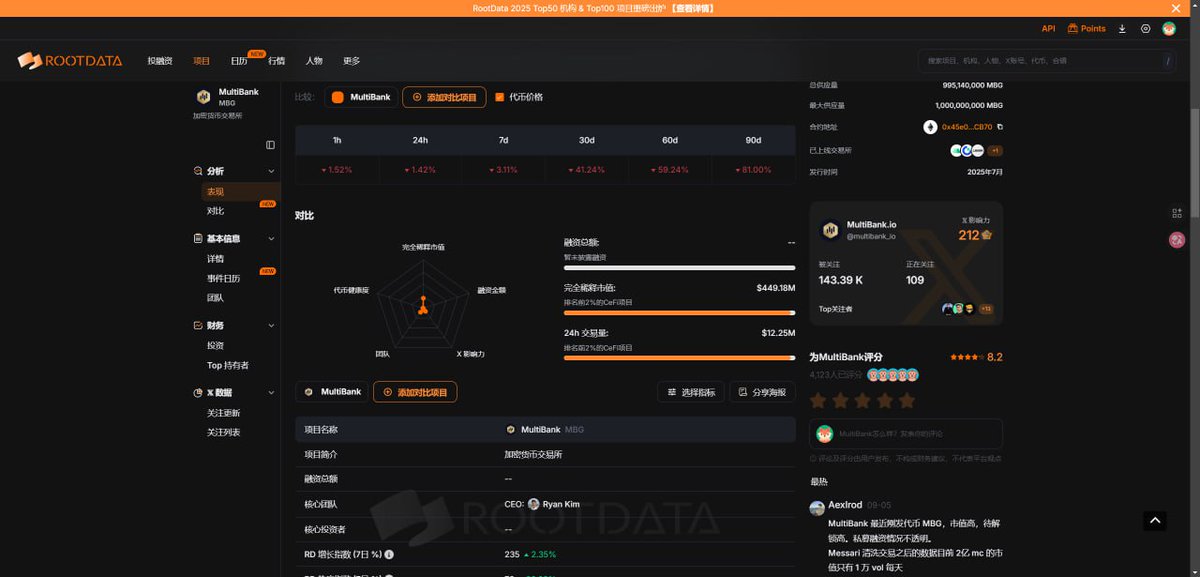The image size is (1200, 577).
Task: Collapse the 财务 sidebar section
Action: pos(271,326)
